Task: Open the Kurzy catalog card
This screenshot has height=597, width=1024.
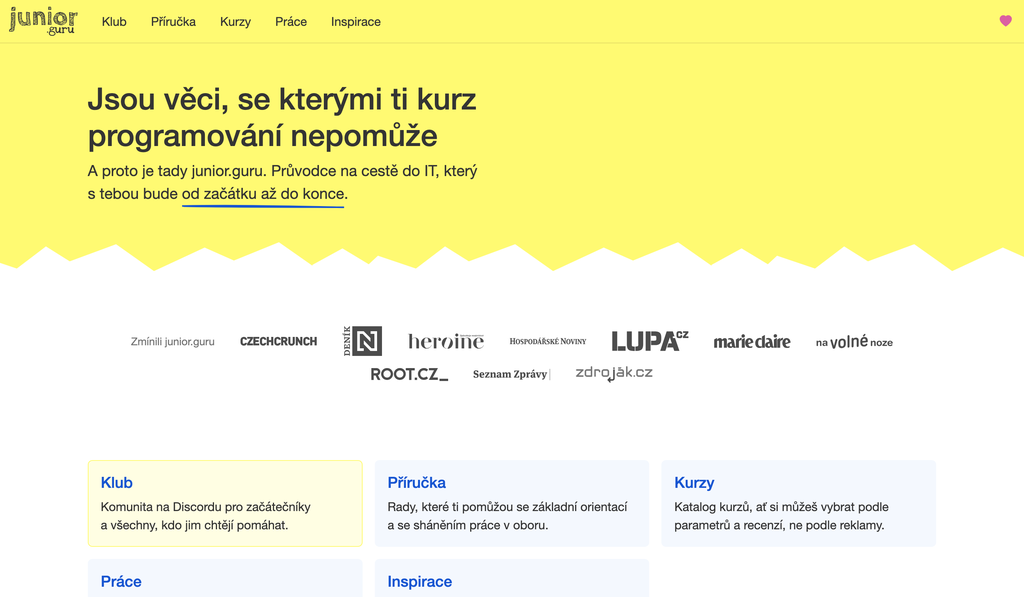Action: pos(798,503)
